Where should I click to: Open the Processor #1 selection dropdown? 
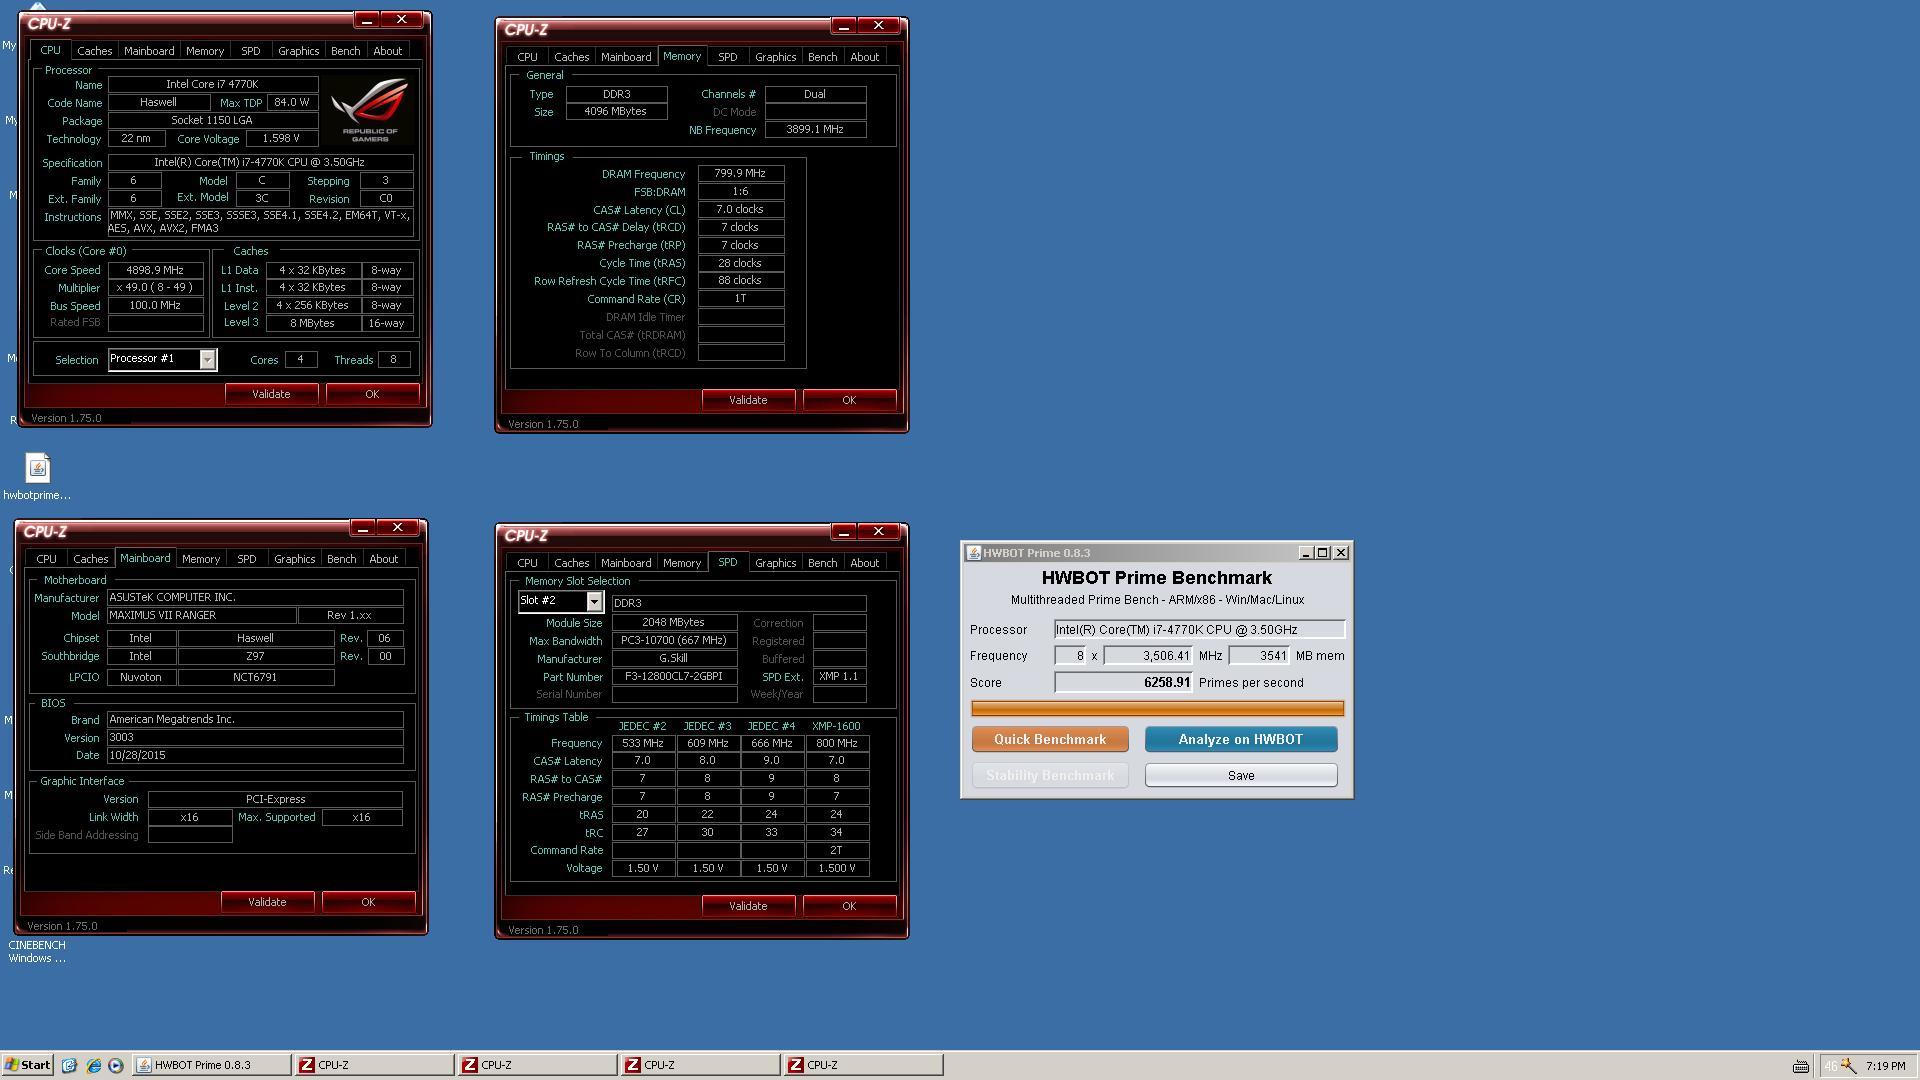(207, 359)
